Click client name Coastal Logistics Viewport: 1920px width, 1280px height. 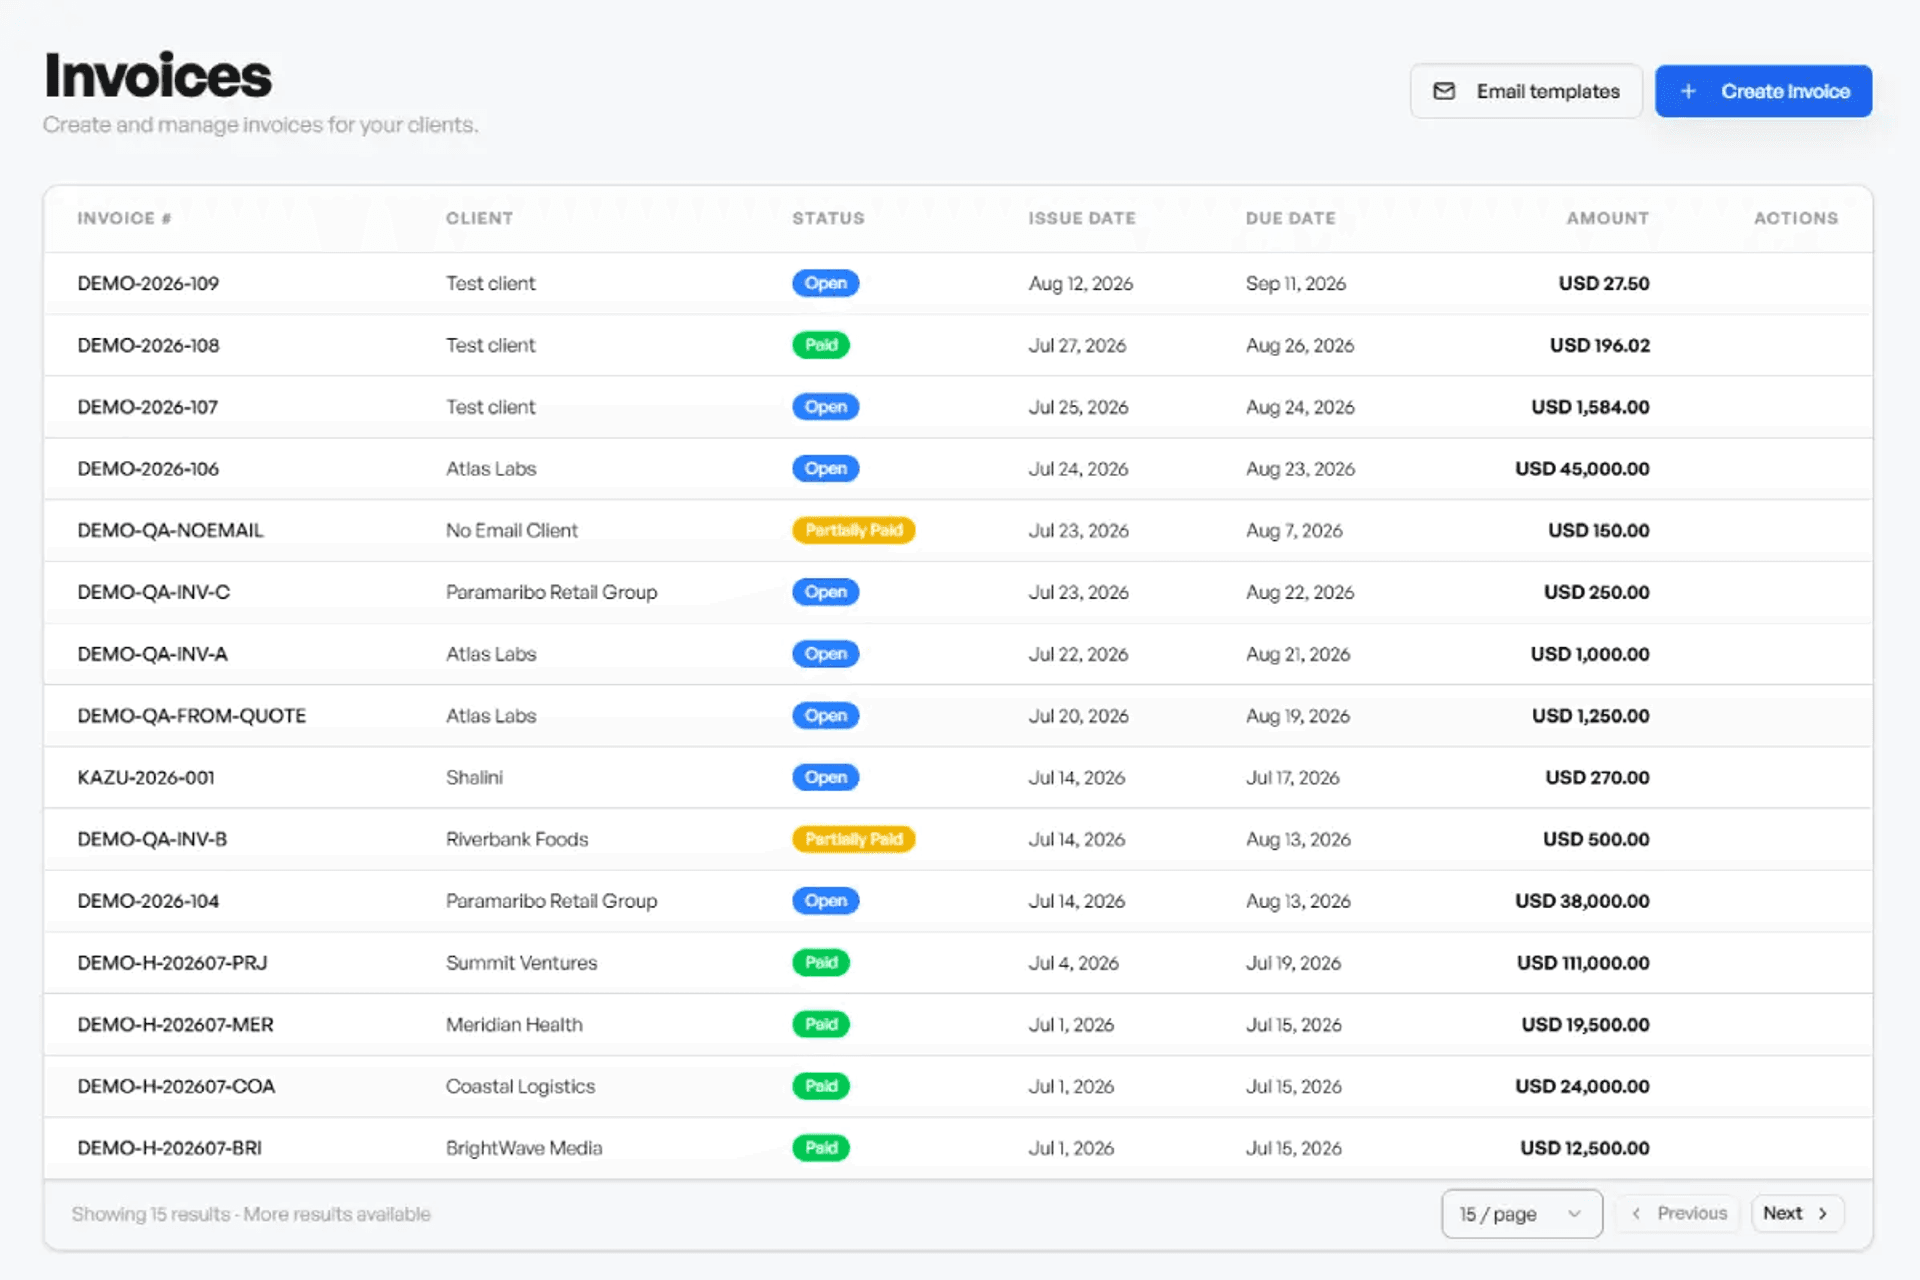coord(520,1086)
